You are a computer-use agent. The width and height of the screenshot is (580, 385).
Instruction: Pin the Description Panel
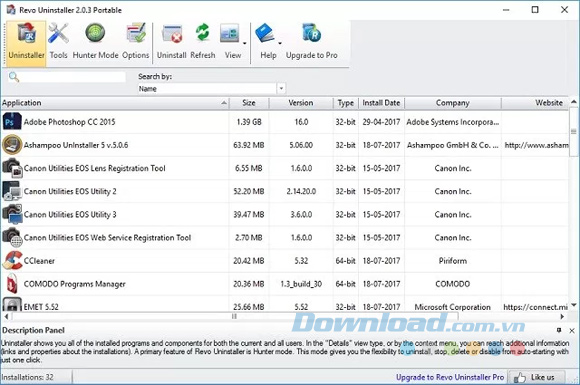click(x=559, y=330)
